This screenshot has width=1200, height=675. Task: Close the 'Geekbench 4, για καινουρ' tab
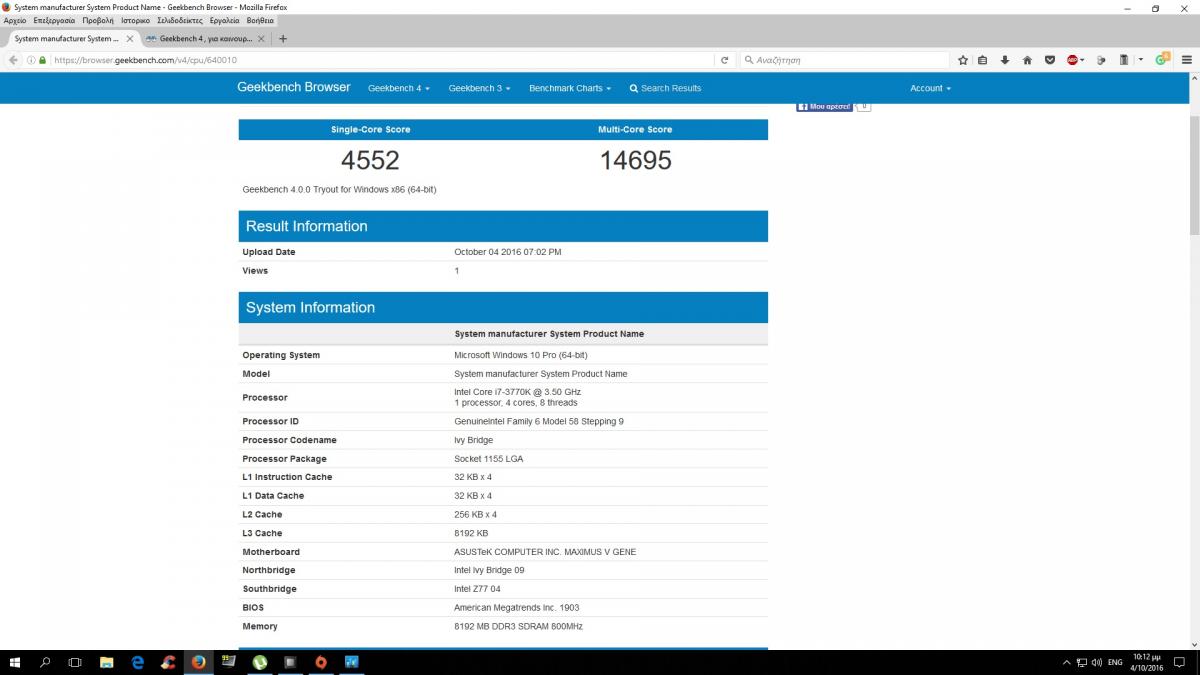[262, 39]
